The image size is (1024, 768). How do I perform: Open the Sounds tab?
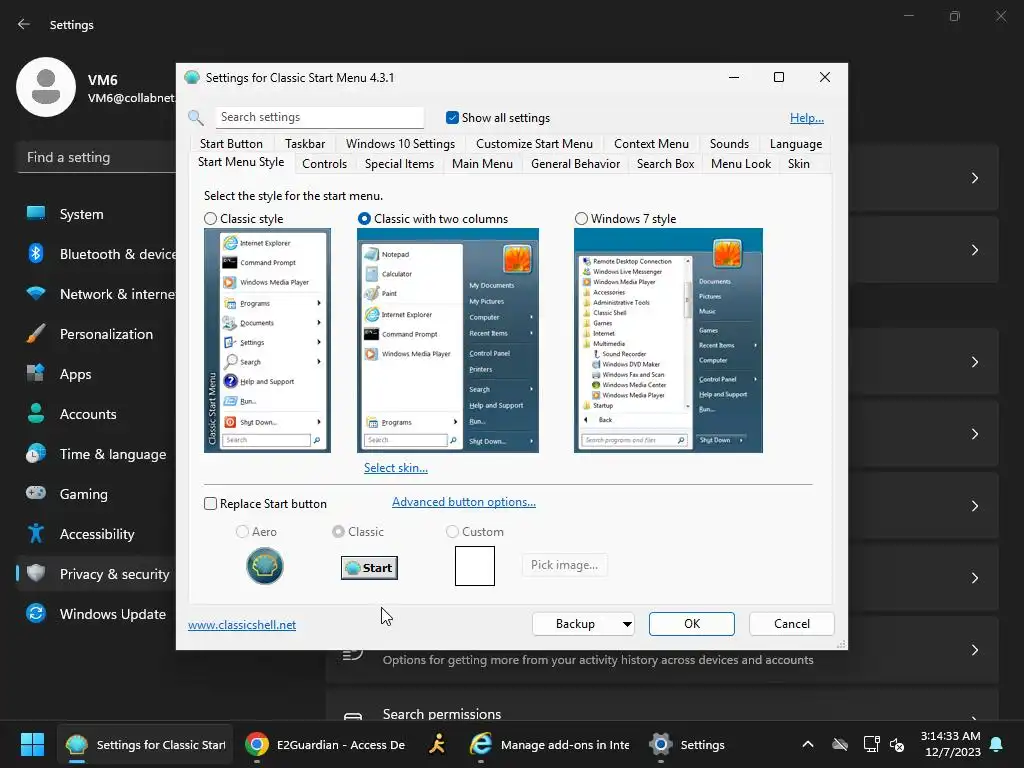point(729,144)
